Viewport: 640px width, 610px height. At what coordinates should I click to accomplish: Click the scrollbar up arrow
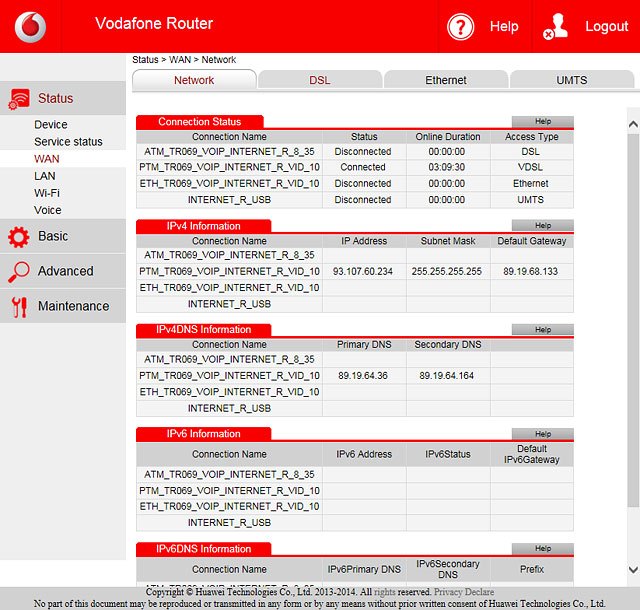click(633, 124)
